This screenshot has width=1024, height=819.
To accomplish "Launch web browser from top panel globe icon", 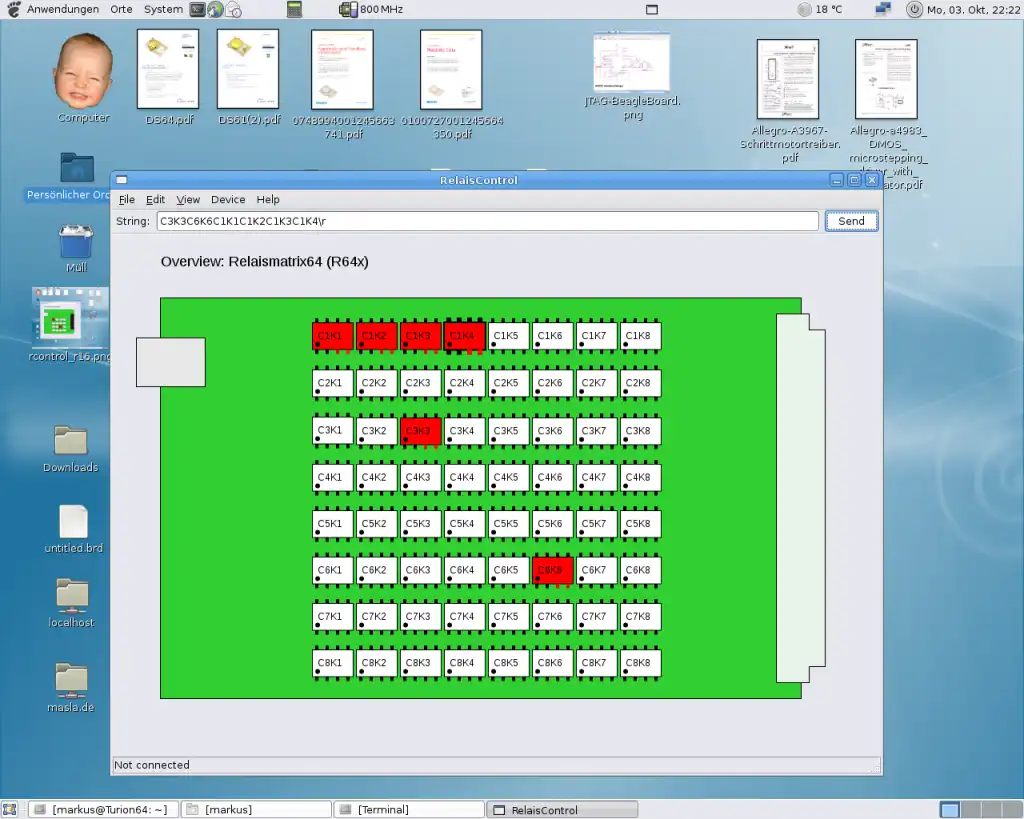I will [x=215, y=9].
